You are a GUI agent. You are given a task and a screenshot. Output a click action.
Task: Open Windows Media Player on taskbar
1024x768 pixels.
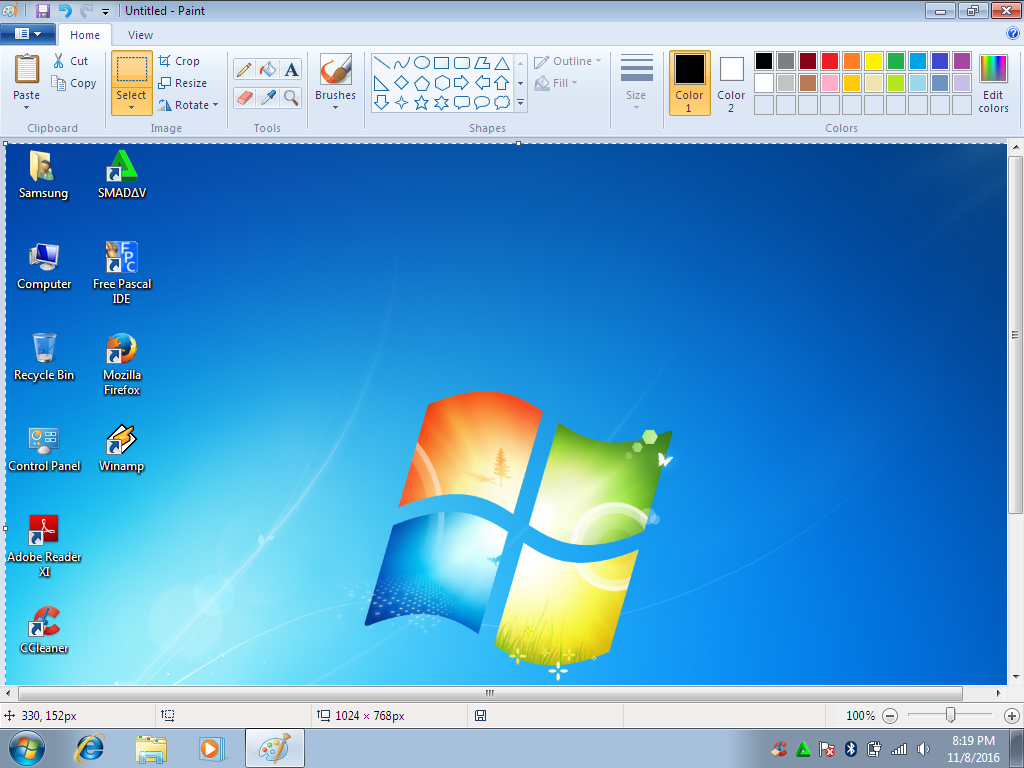coord(211,748)
